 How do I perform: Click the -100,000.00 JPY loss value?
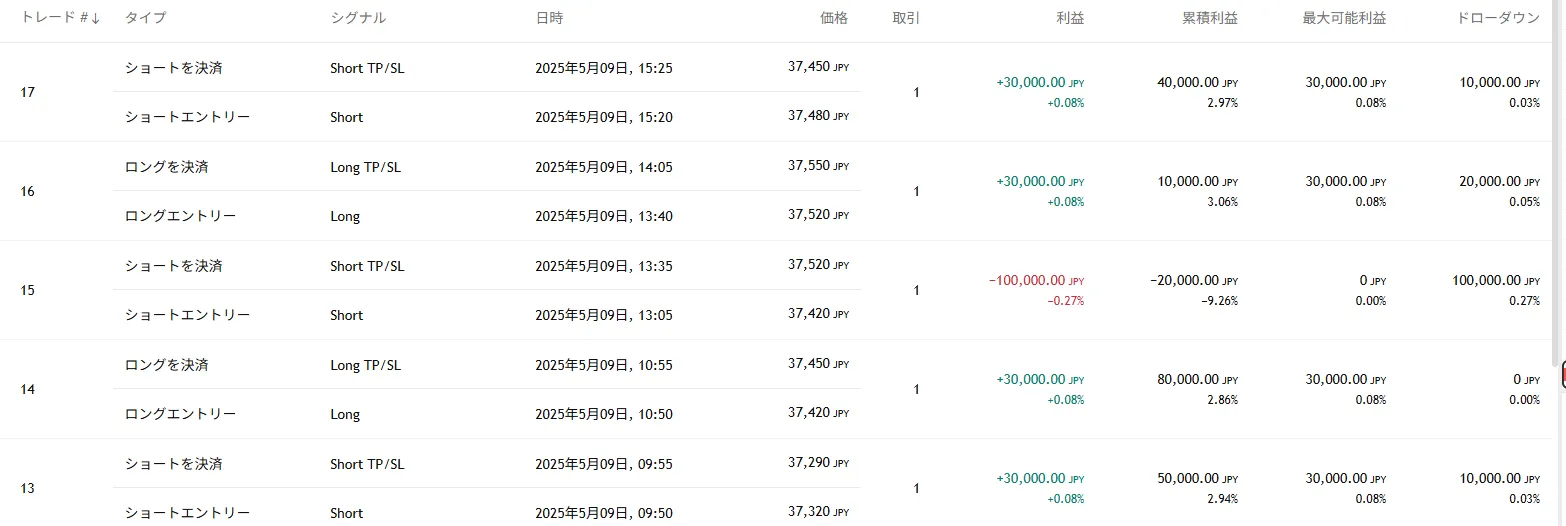click(1035, 281)
